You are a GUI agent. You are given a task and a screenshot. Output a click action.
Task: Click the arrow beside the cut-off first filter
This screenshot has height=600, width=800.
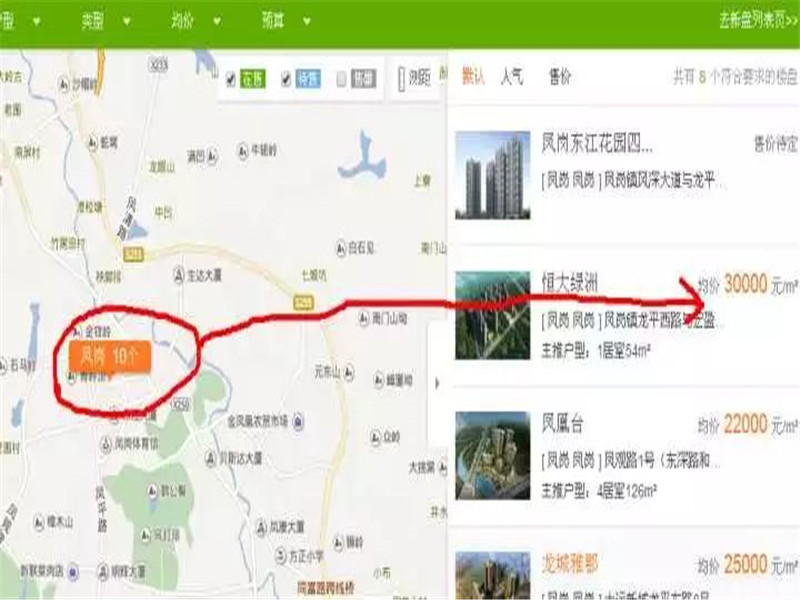(36, 21)
